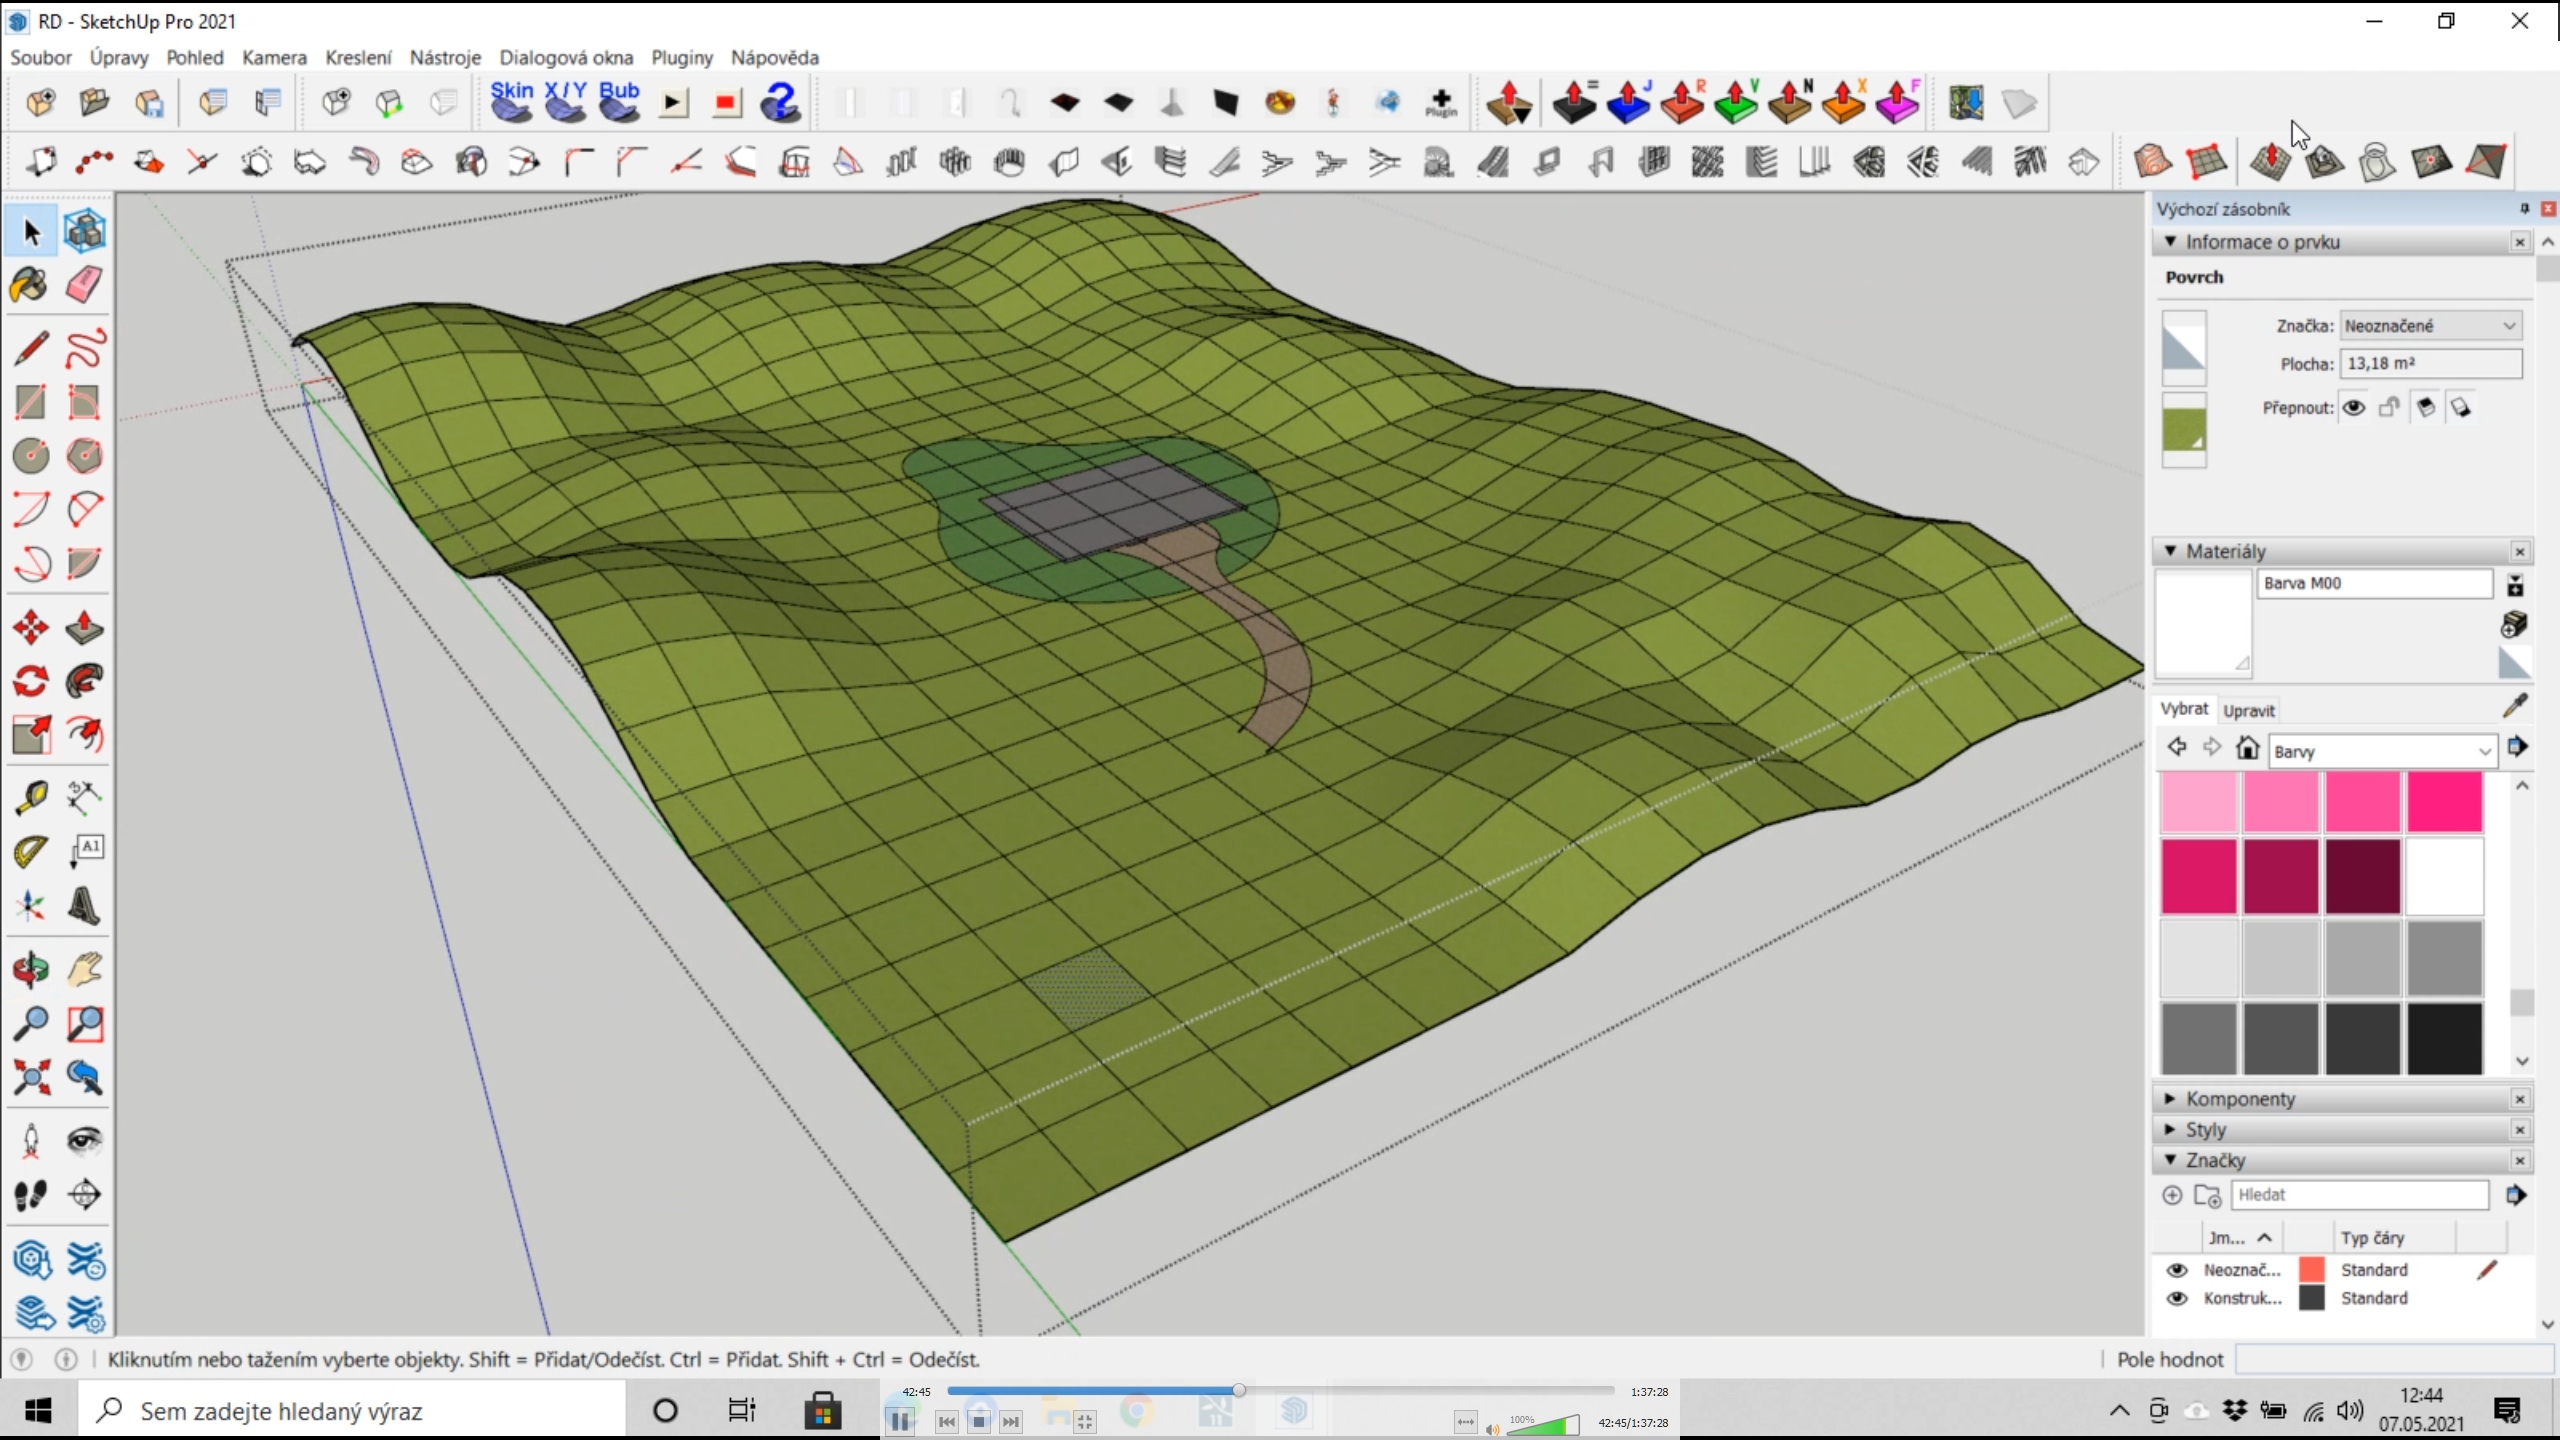Open the Kamera menu
The width and height of the screenshot is (2560, 1440).
point(274,57)
